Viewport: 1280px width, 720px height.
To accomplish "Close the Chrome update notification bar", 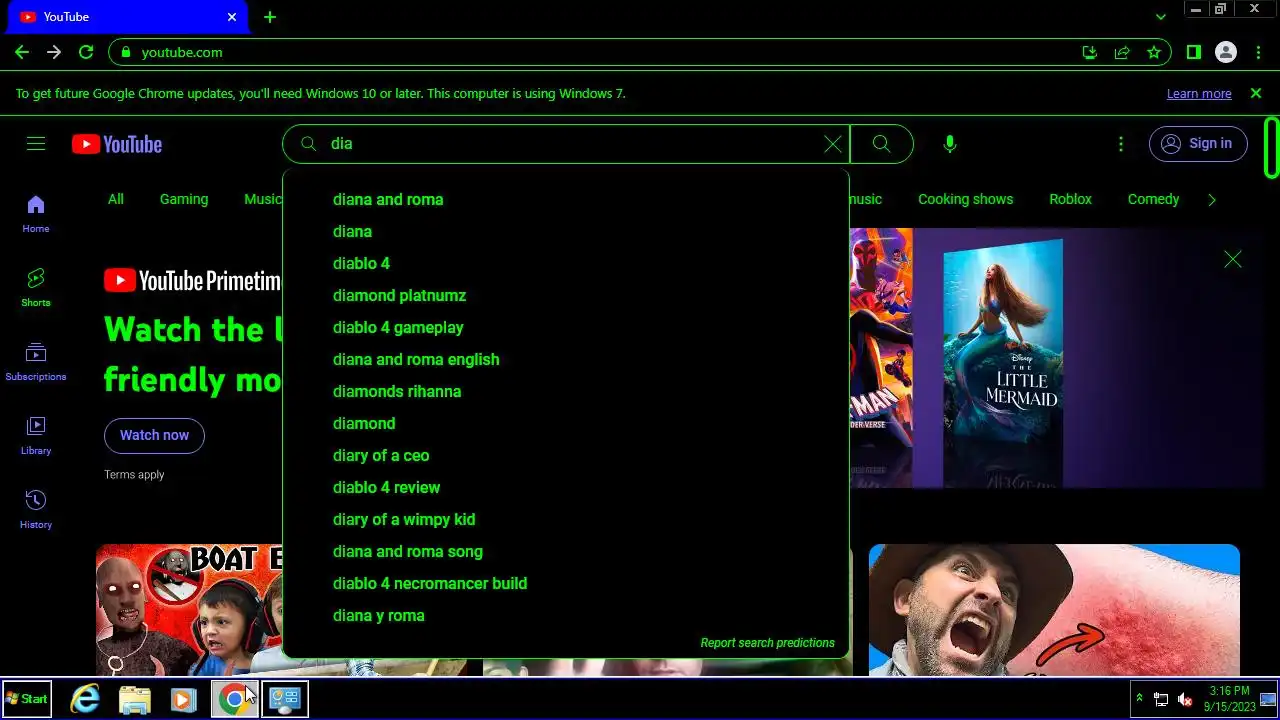I will point(1256,93).
